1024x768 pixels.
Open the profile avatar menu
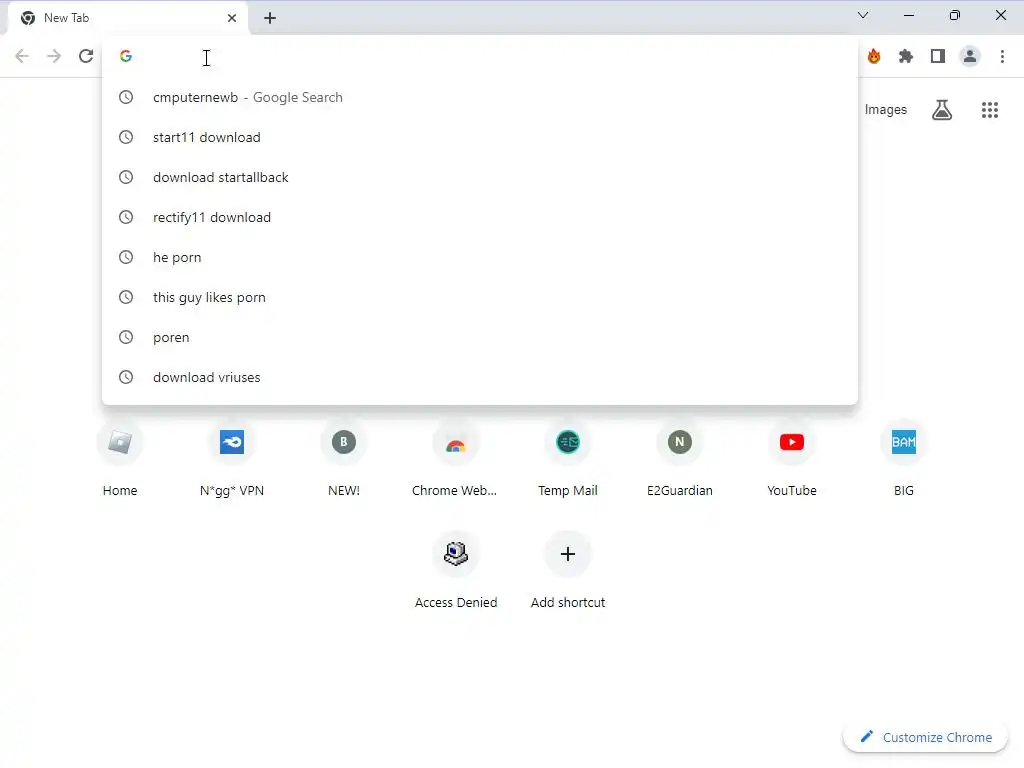tap(970, 56)
